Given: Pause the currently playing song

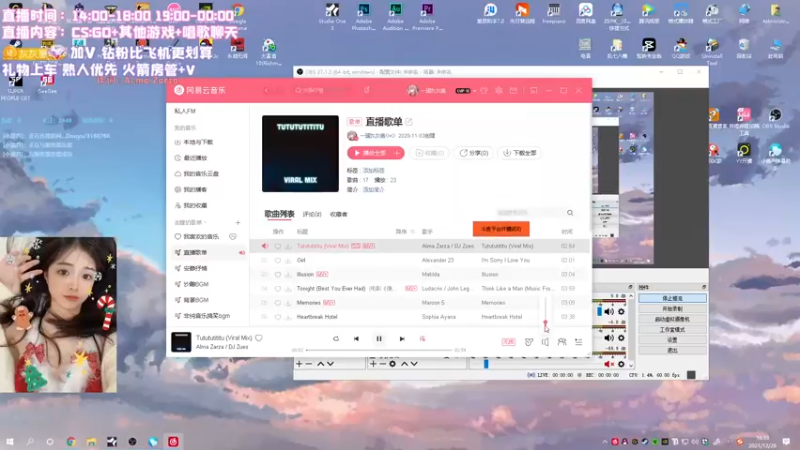Looking at the screenshot, I should click(379, 339).
